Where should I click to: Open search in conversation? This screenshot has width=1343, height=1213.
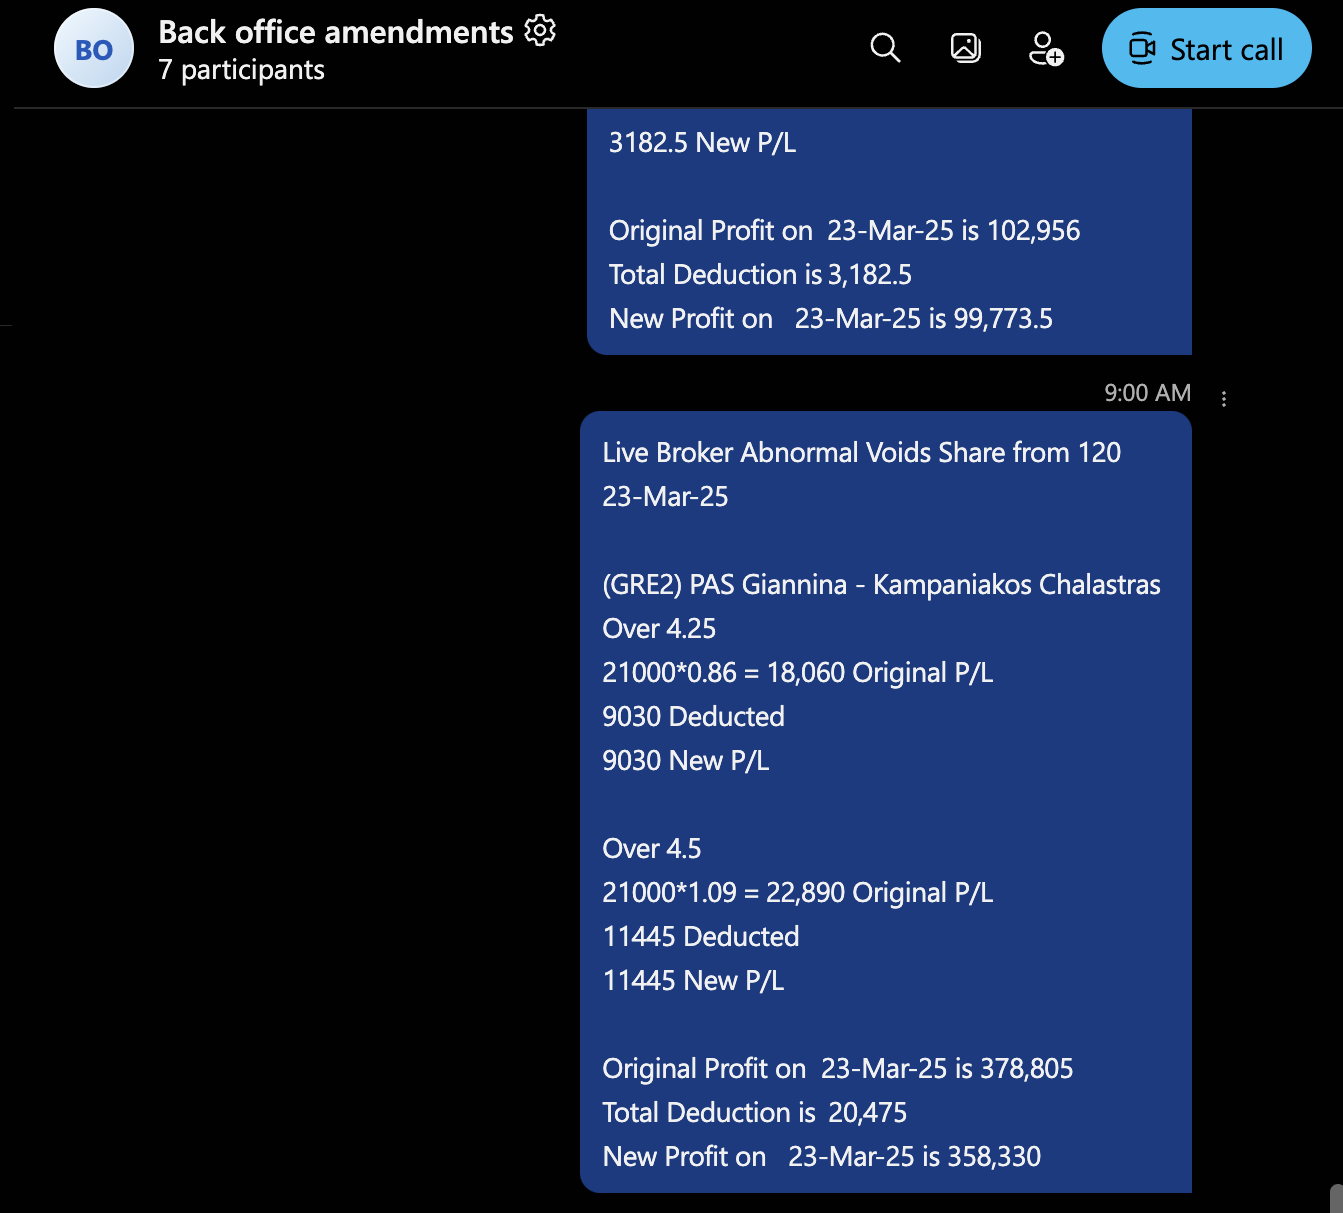click(885, 48)
